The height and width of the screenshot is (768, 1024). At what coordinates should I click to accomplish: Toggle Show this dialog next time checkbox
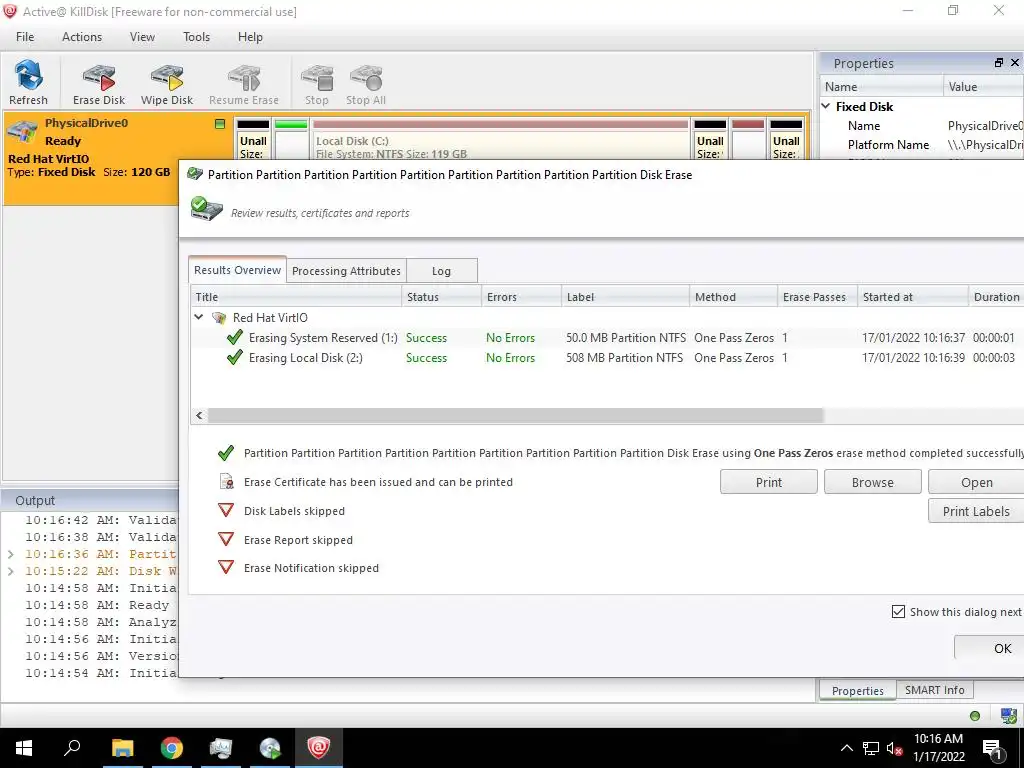pyautogui.click(x=899, y=612)
